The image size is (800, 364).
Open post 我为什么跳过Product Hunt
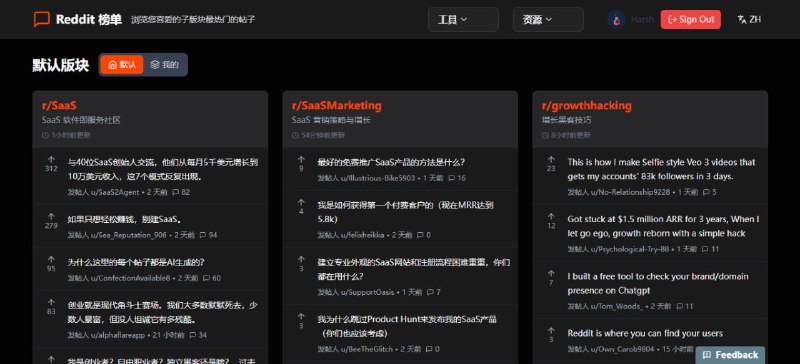tap(407, 326)
